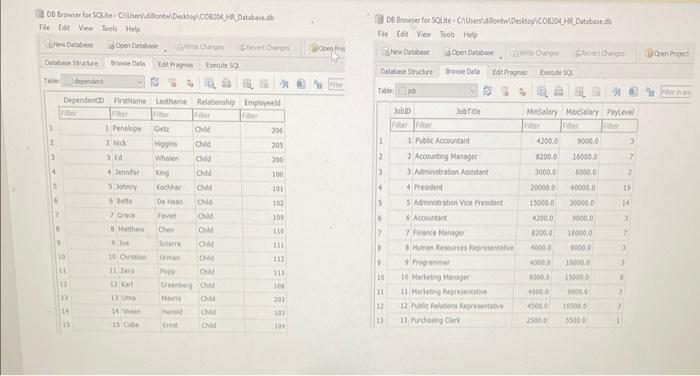Delete record icon in dependent window
This screenshot has height=376, width=700.
pyautogui.click(x=264, y=84)
